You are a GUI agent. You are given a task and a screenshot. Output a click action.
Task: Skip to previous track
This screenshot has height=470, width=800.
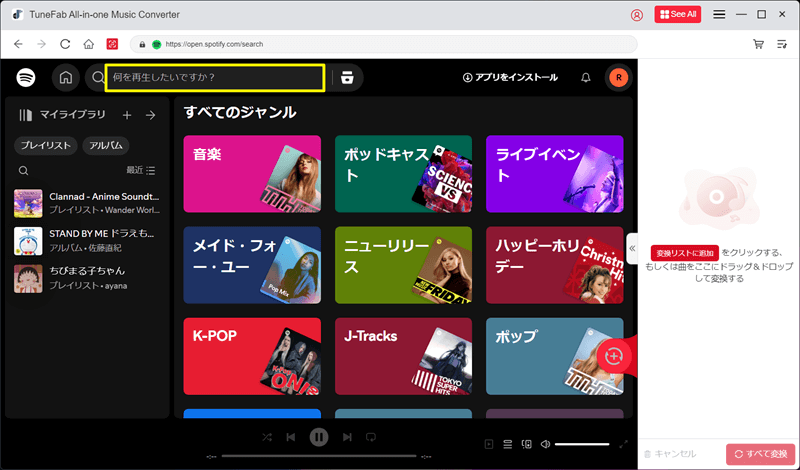click(291, 437)
